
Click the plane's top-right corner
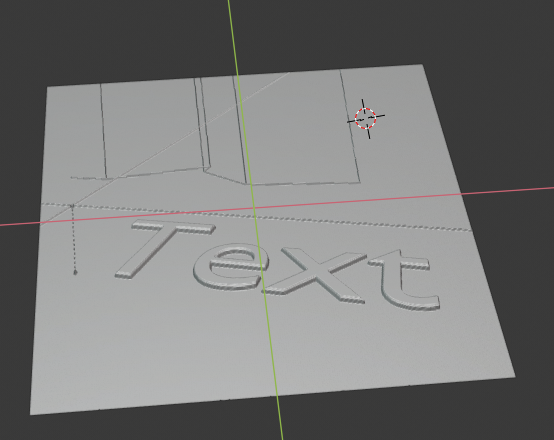(x=422, y=65)
